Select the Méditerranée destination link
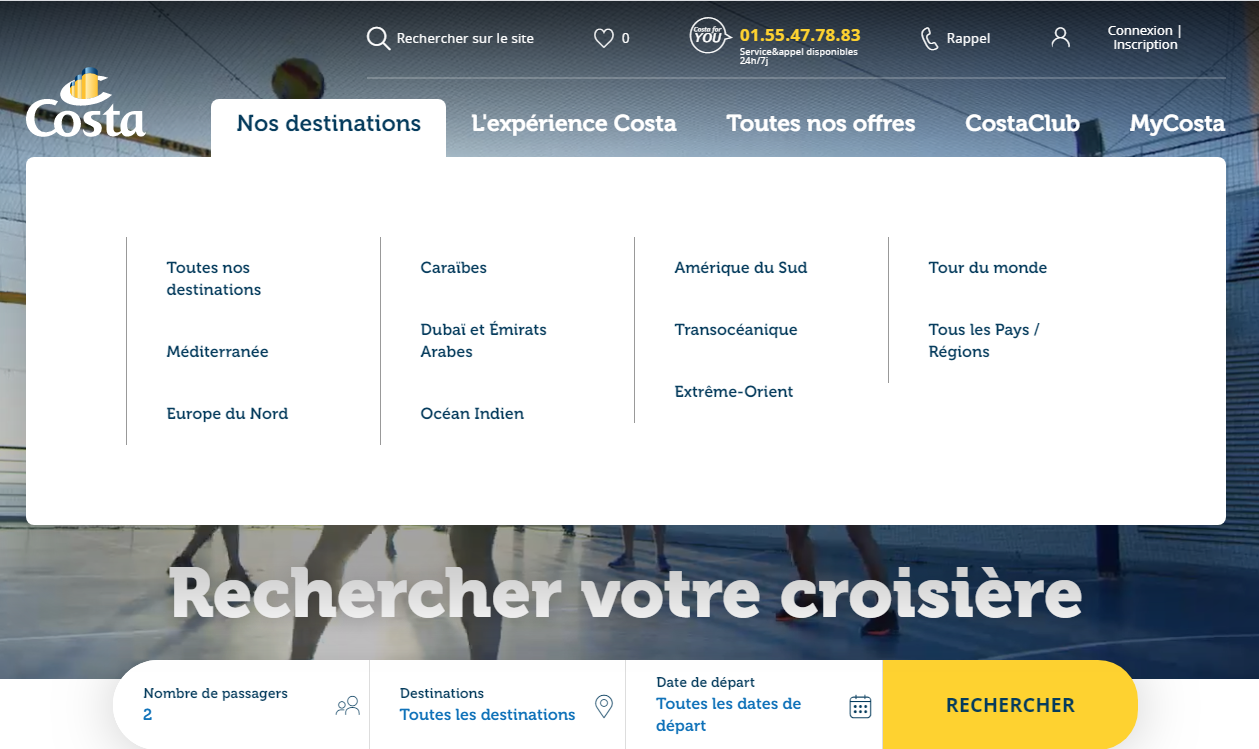Viewport: 1259px width, 749px height. pos(216,351)
